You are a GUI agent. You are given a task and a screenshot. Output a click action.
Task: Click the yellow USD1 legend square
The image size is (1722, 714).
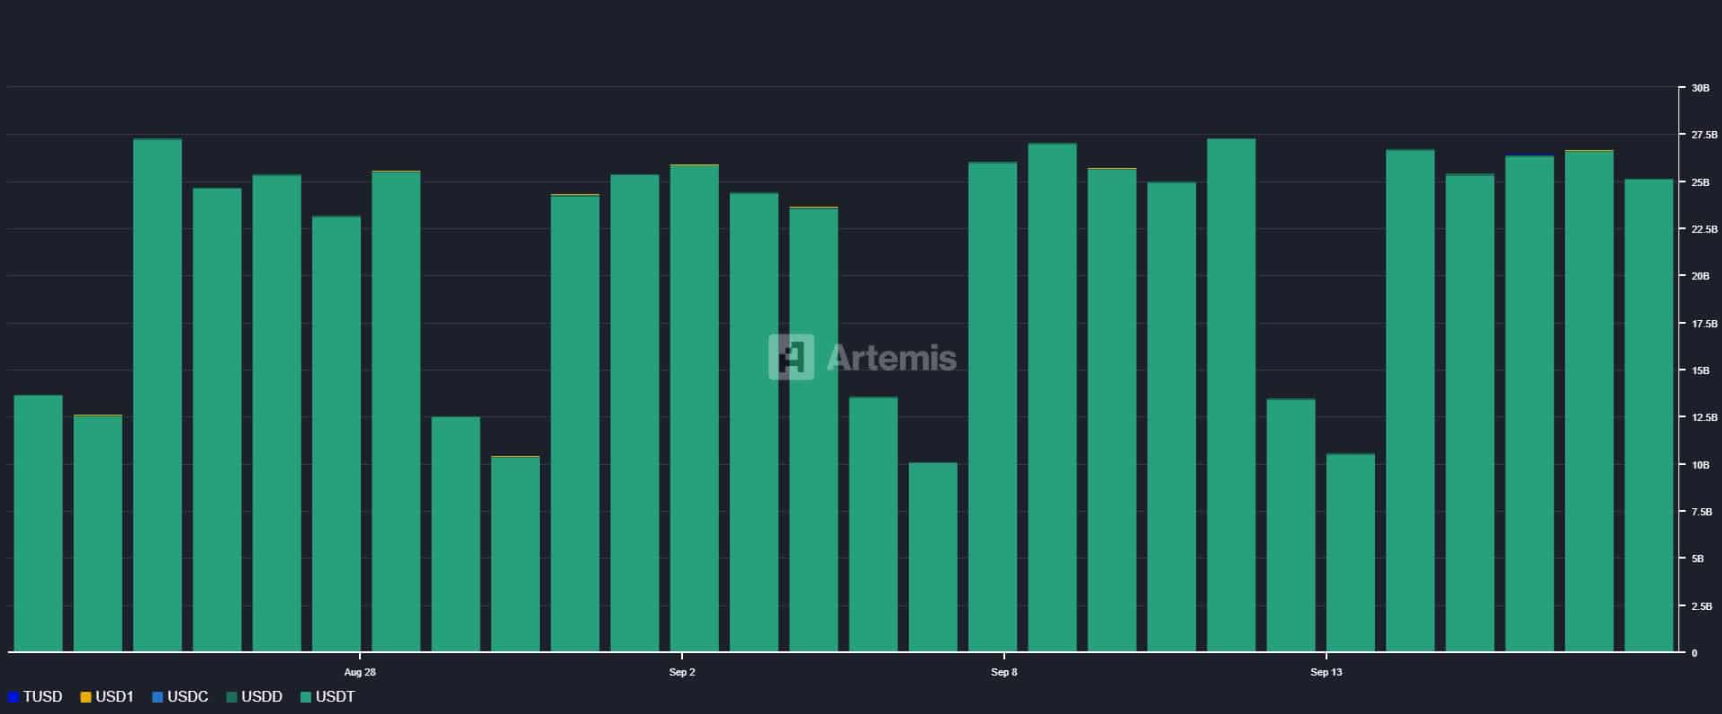coord(86,697)
